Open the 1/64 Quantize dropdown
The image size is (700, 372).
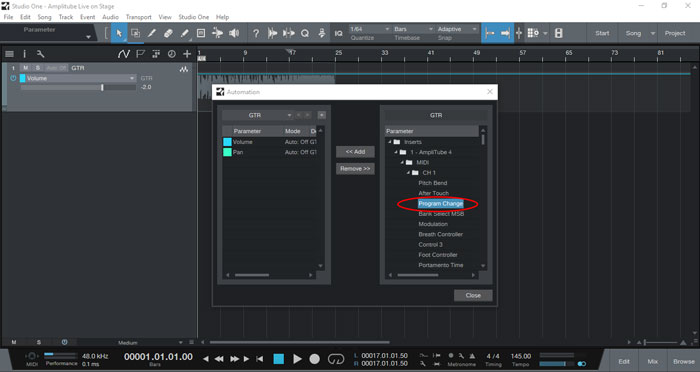coord(370,29)
